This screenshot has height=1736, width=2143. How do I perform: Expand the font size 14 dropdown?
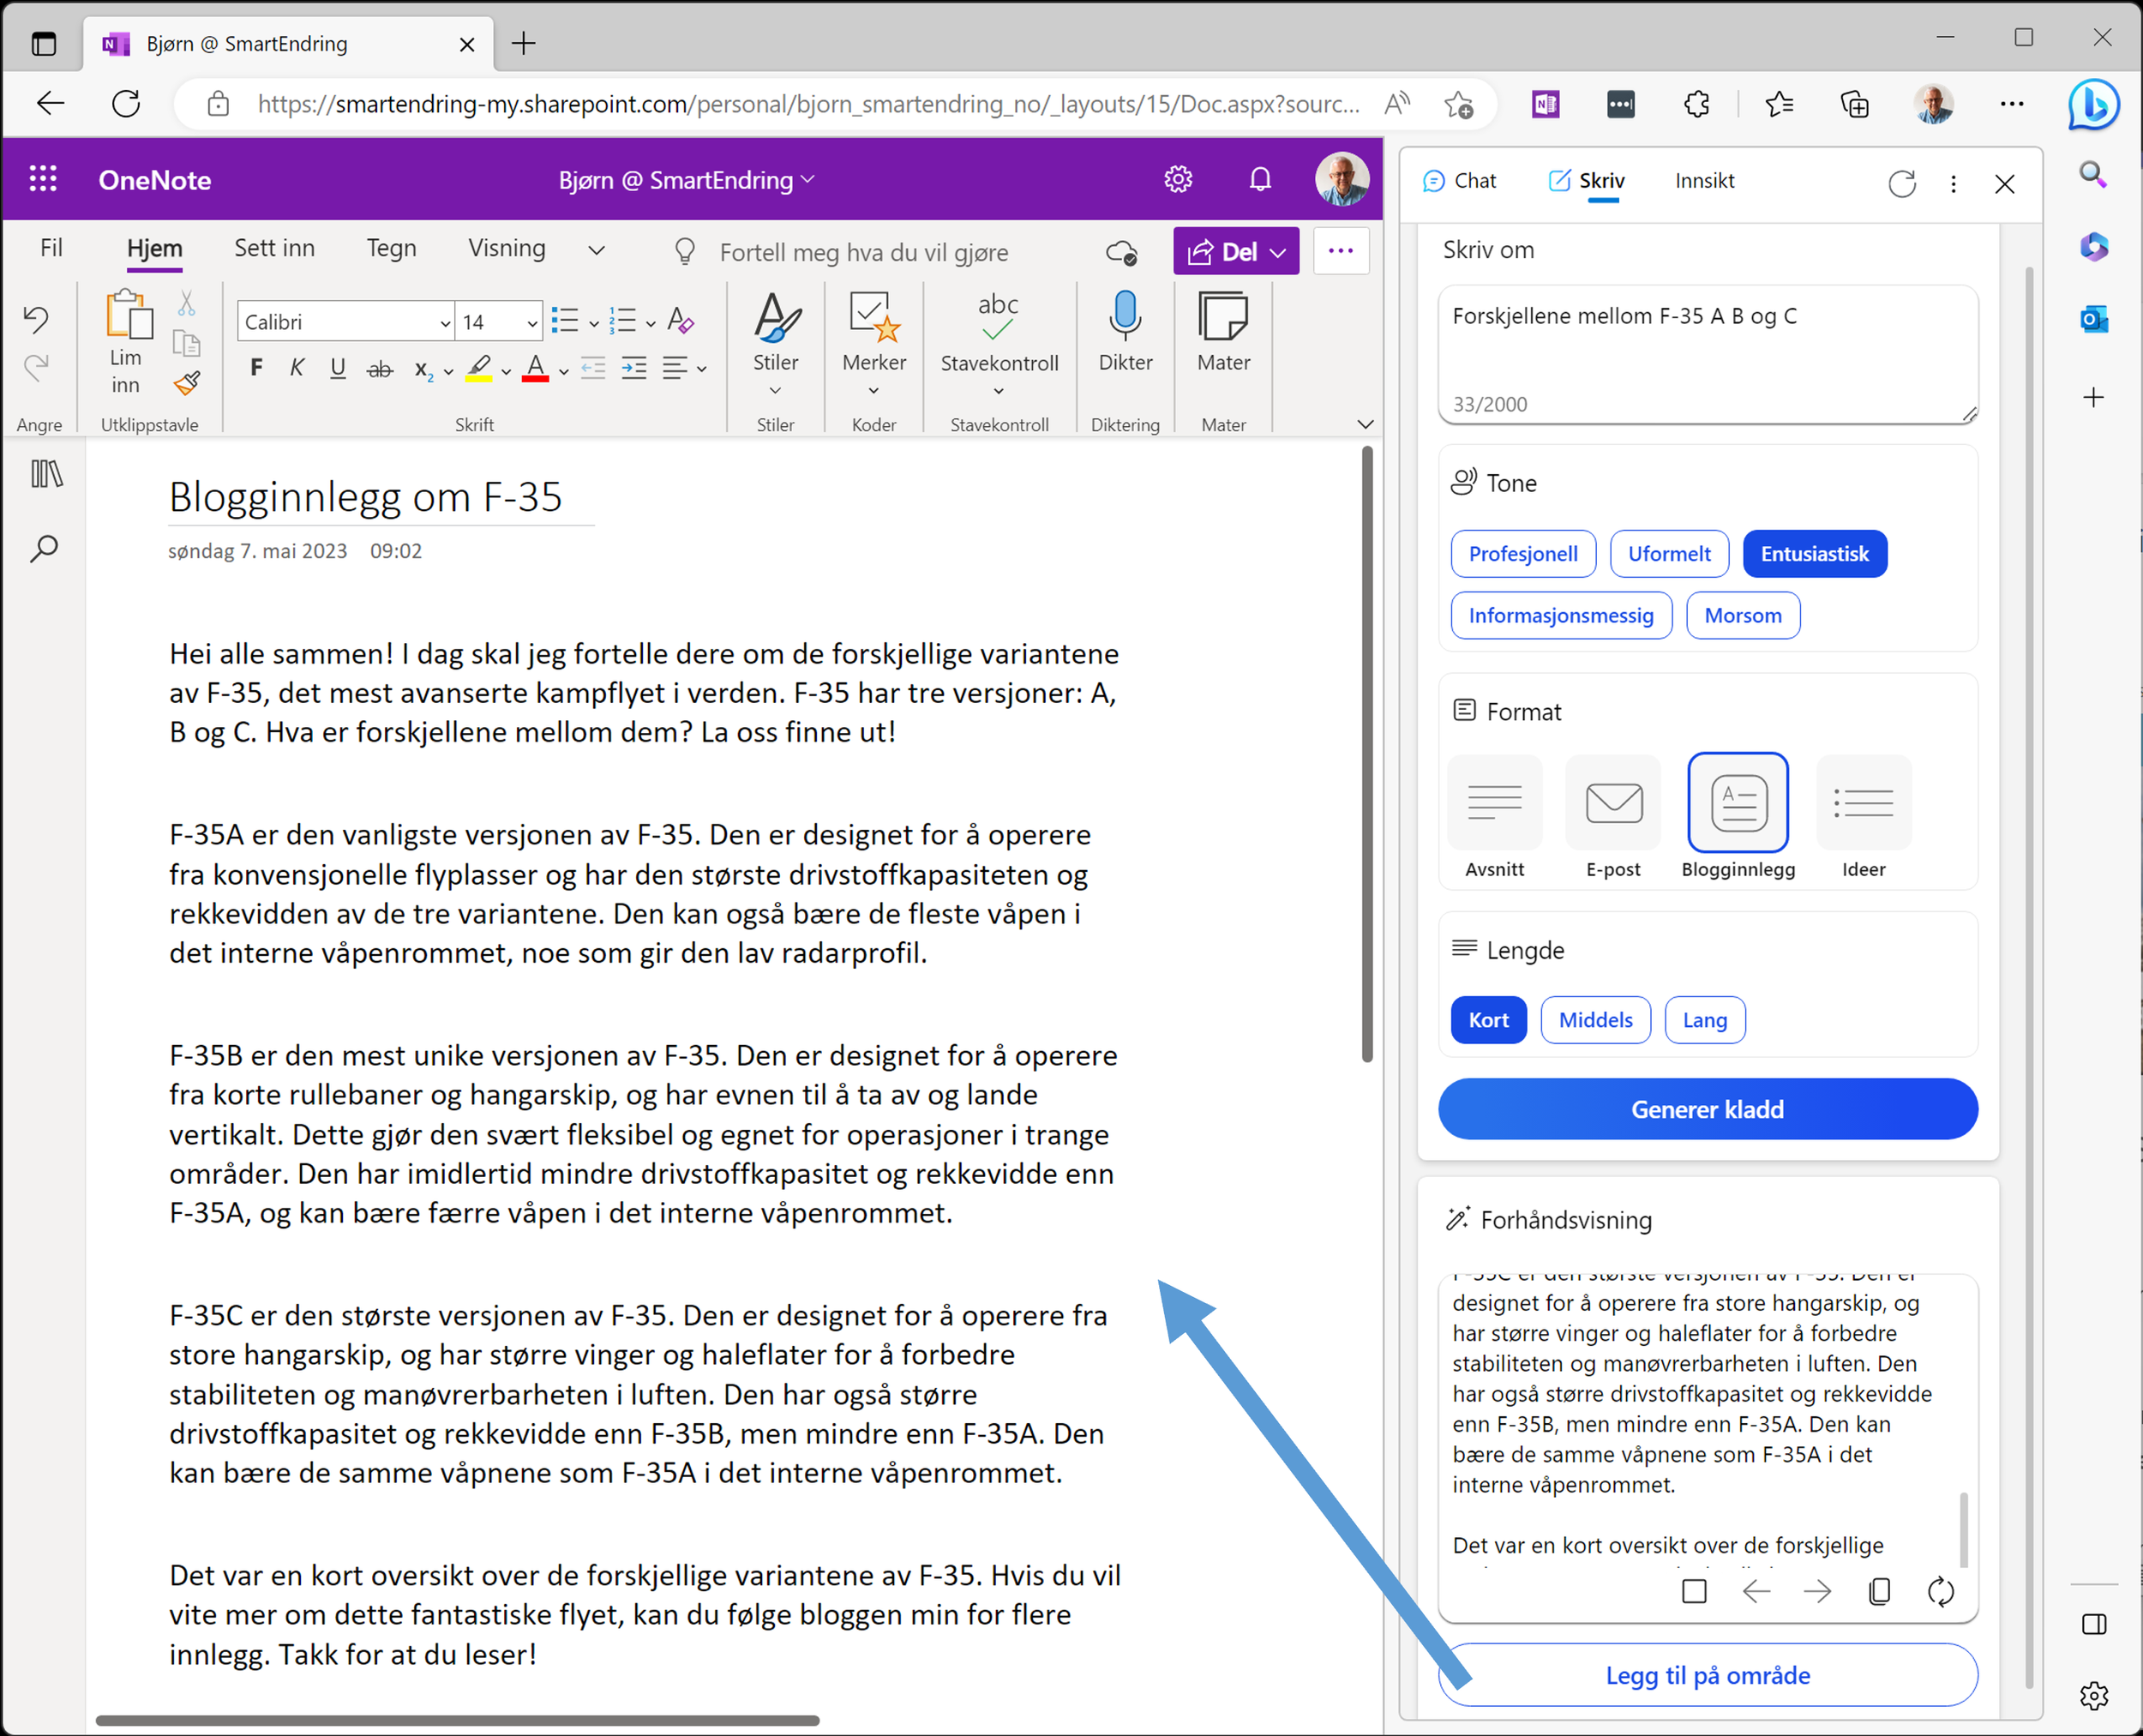tap(532, 322)
